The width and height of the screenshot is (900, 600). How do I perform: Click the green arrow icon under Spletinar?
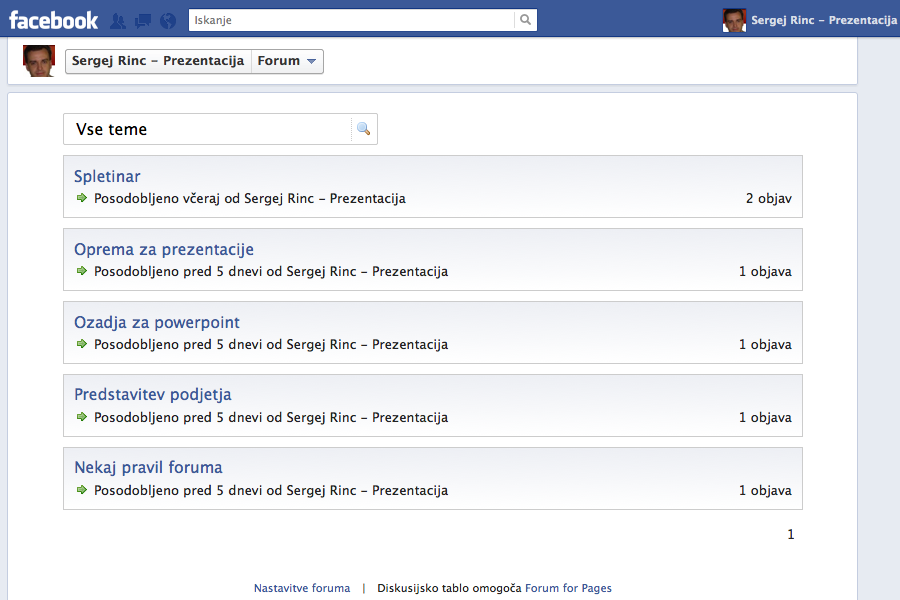tap(82, 199)
